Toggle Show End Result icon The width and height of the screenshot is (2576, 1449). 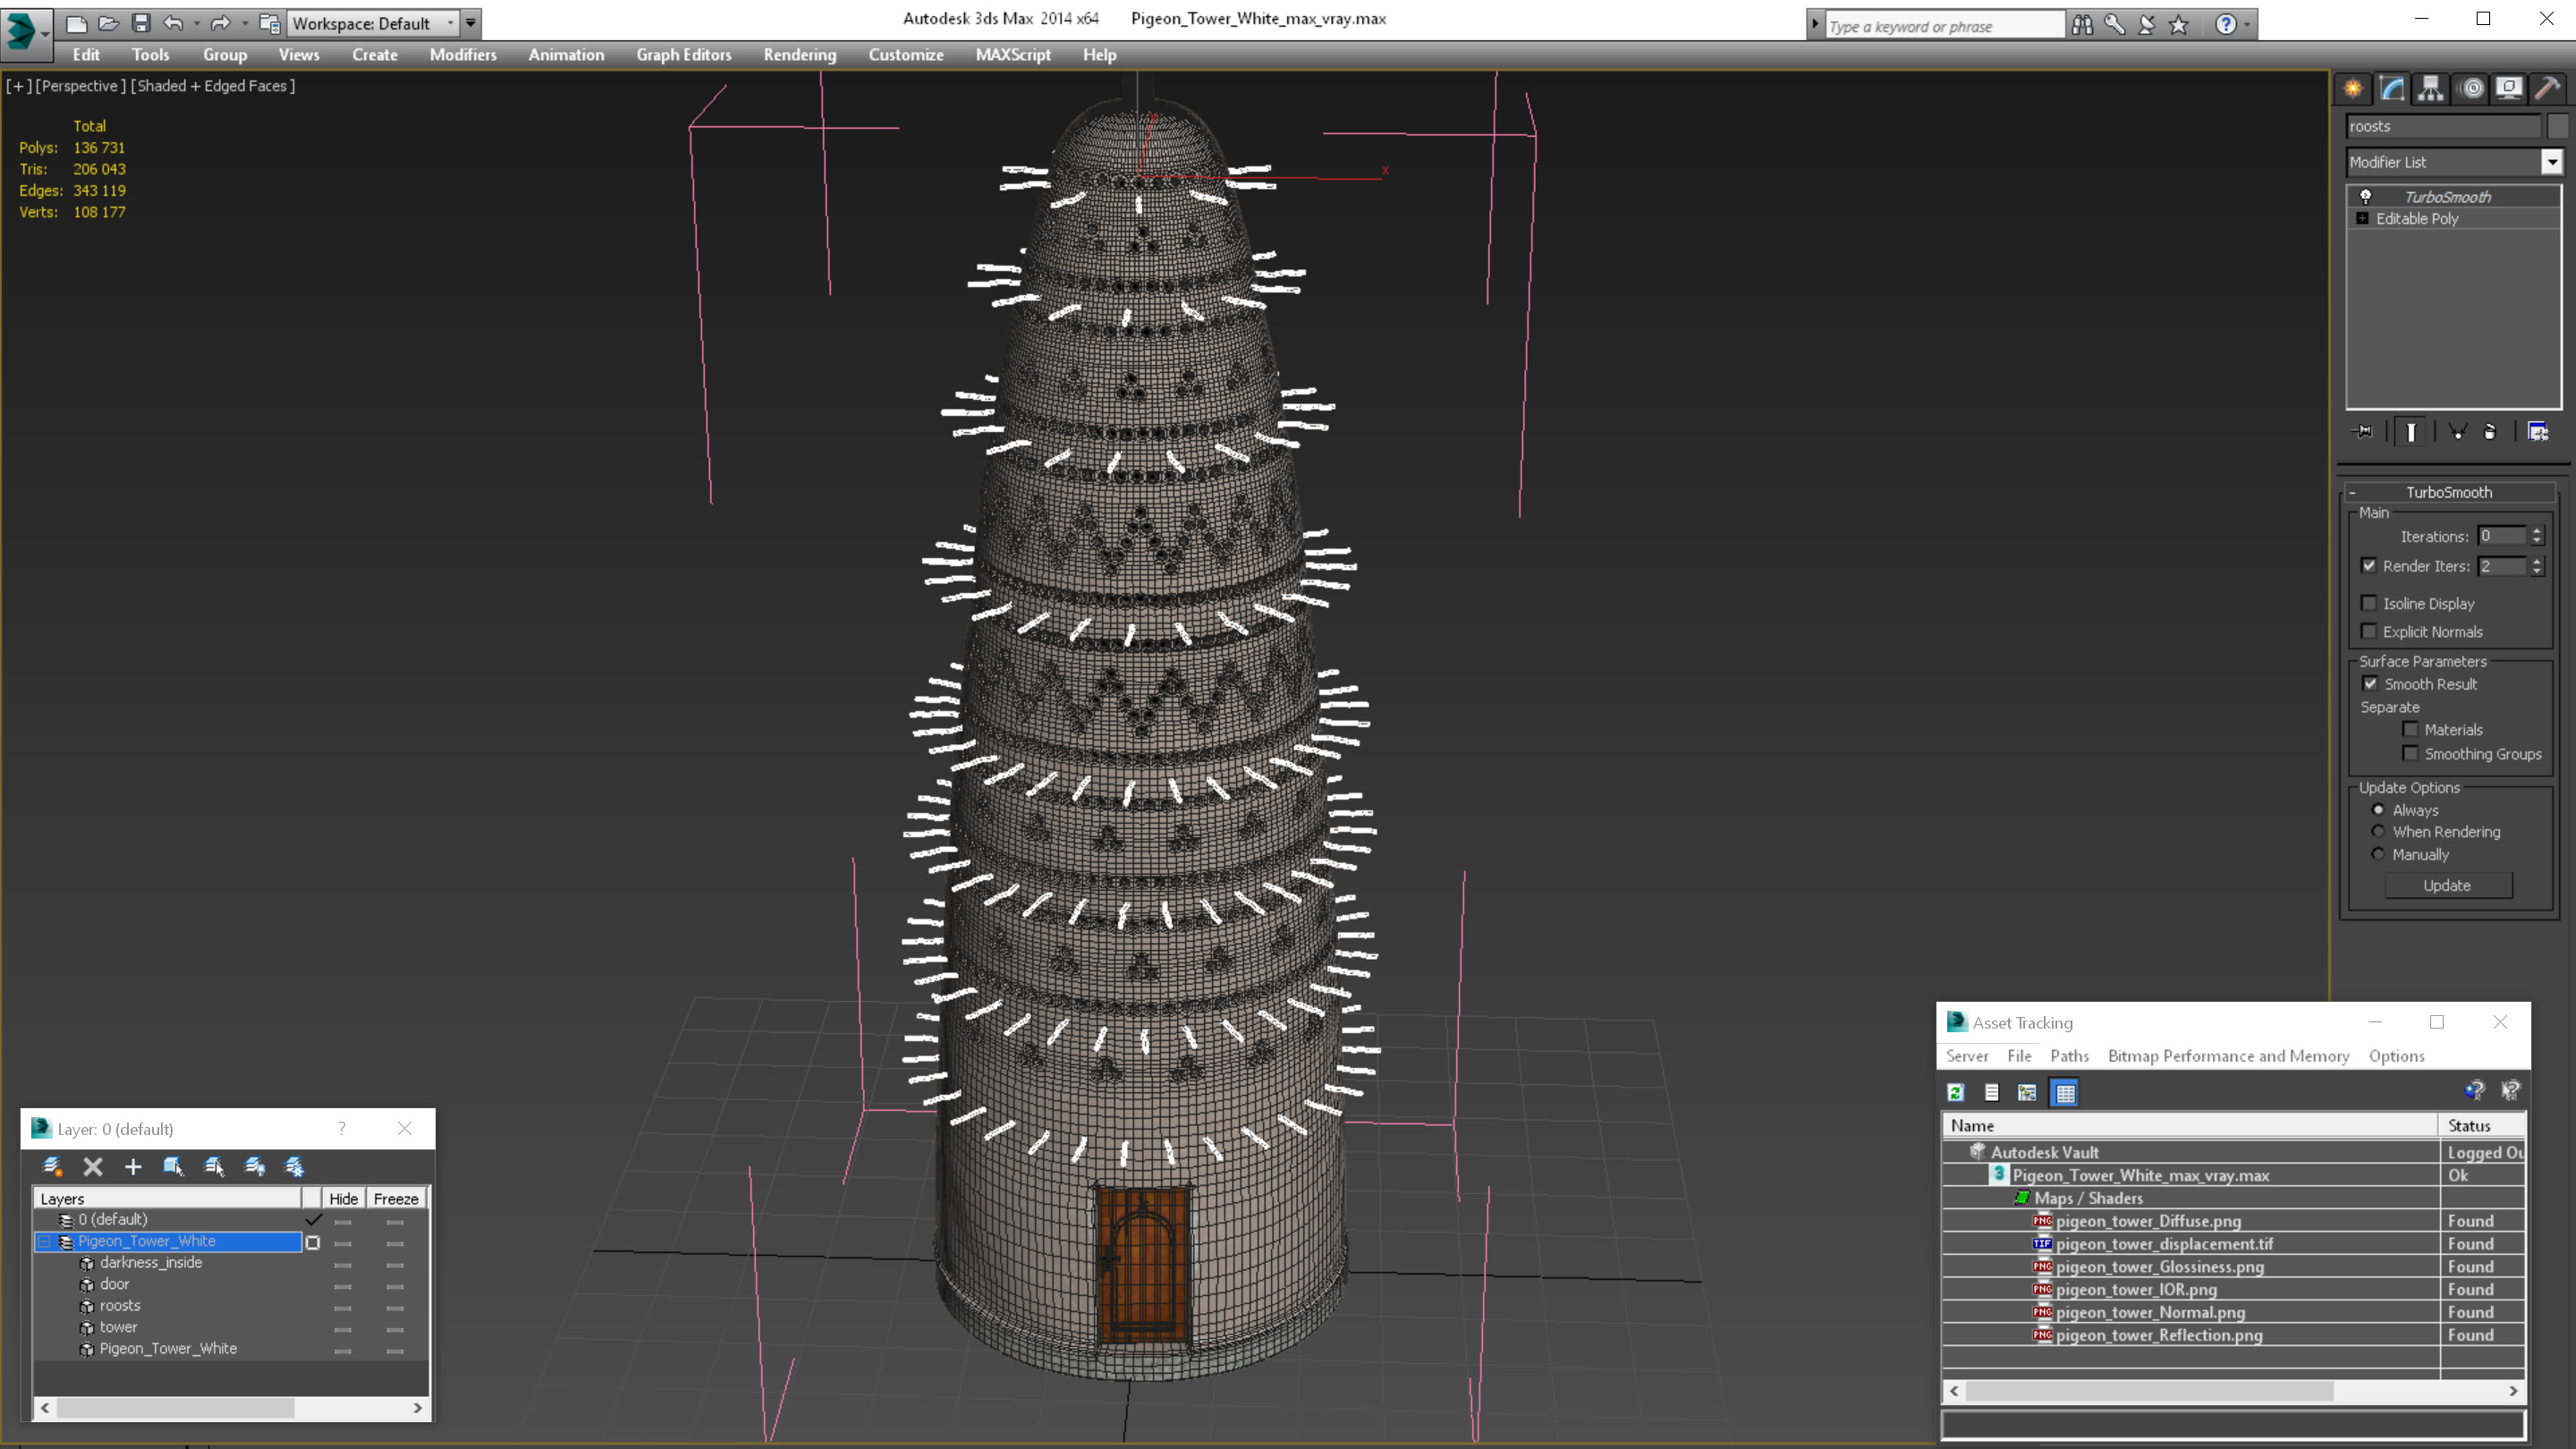pos(2411,432)
